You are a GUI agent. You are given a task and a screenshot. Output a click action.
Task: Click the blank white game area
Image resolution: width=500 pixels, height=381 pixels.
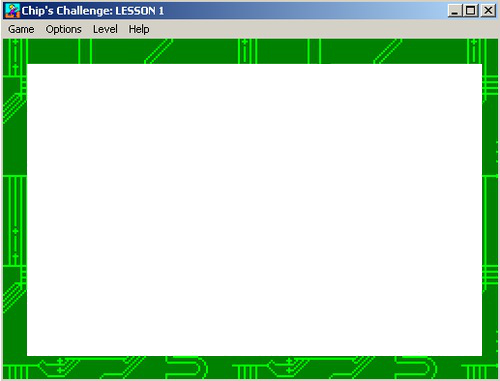point(254,210)
